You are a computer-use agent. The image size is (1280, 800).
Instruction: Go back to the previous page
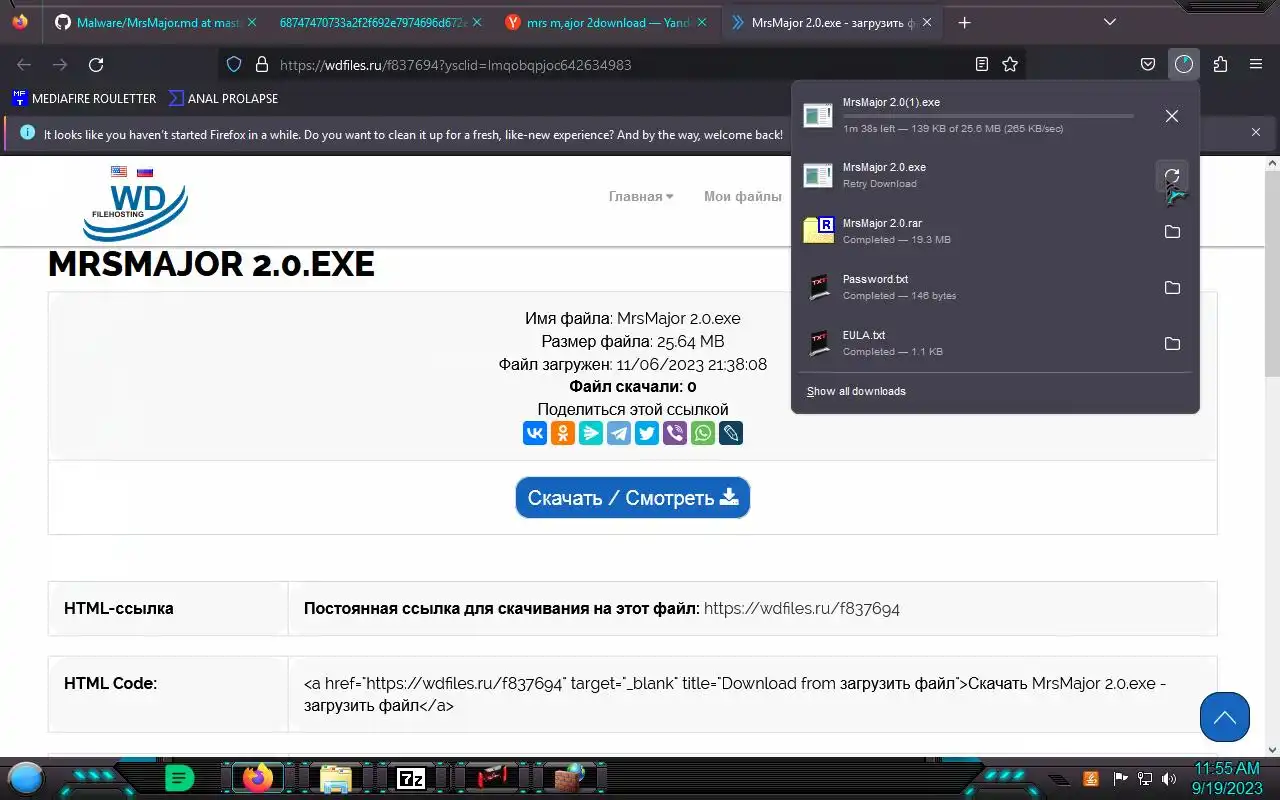click(24, 64)
